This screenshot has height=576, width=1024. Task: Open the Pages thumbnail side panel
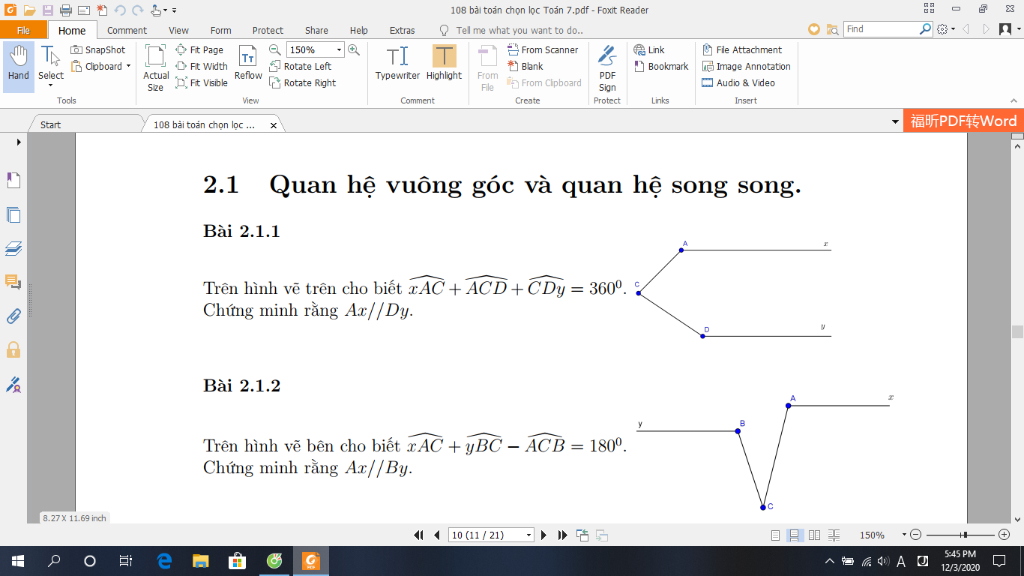point(13,215)
